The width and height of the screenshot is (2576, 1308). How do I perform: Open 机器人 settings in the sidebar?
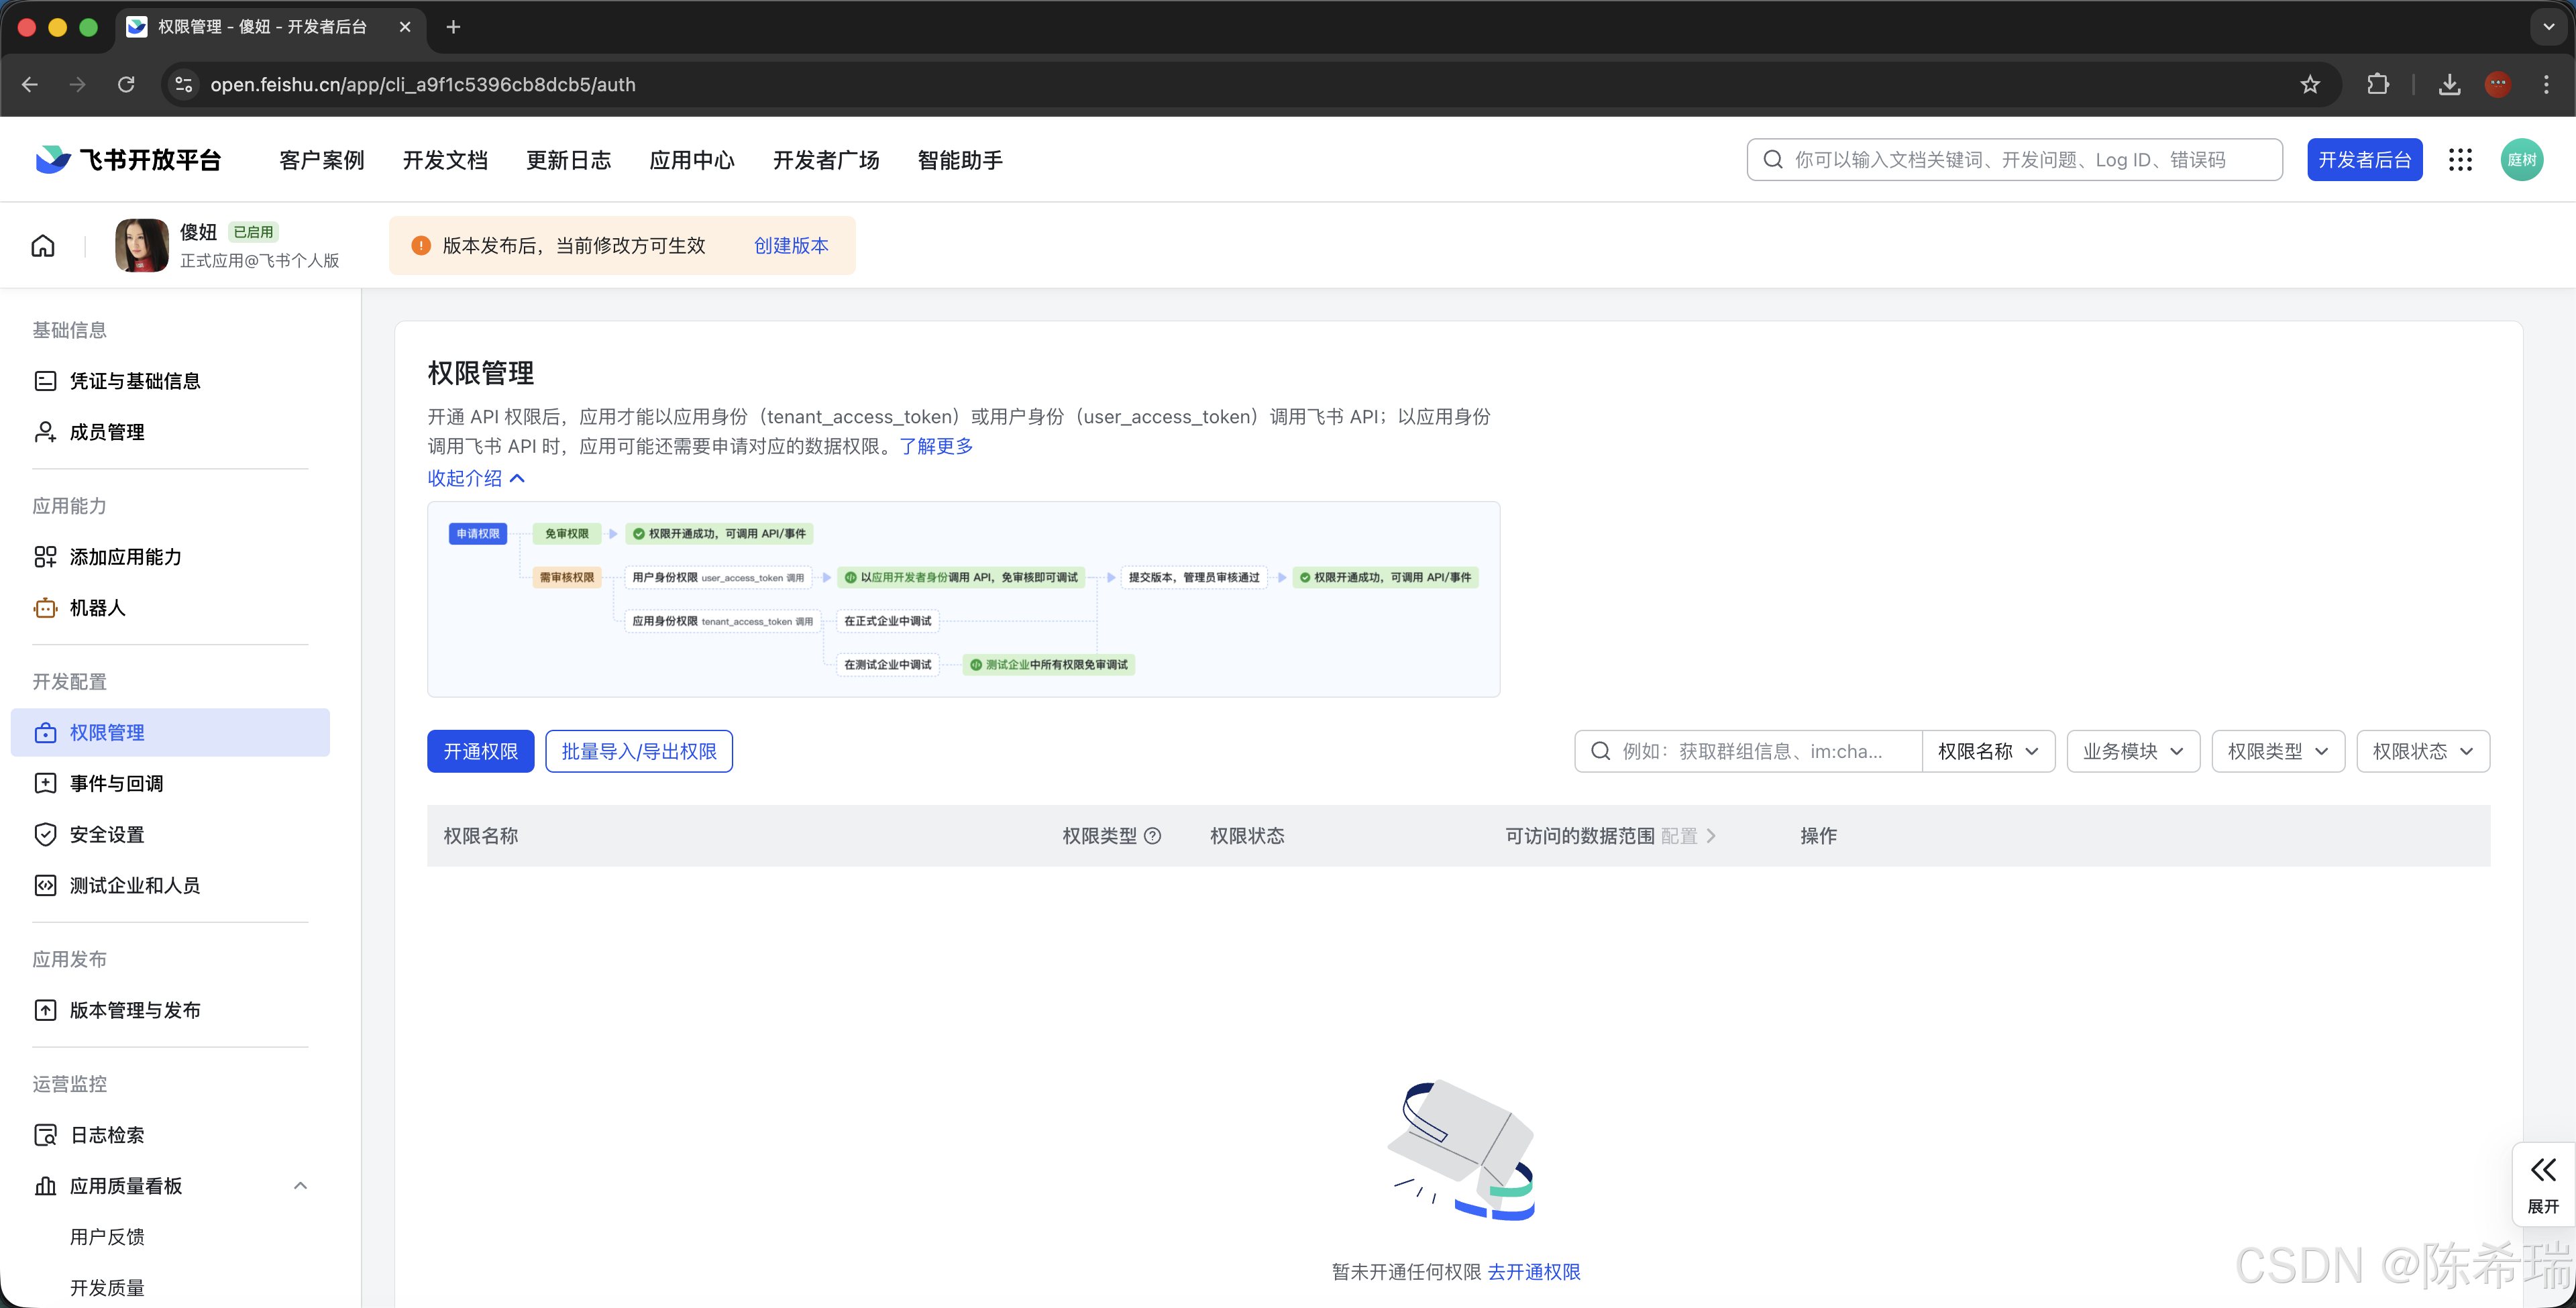point(97,608)
